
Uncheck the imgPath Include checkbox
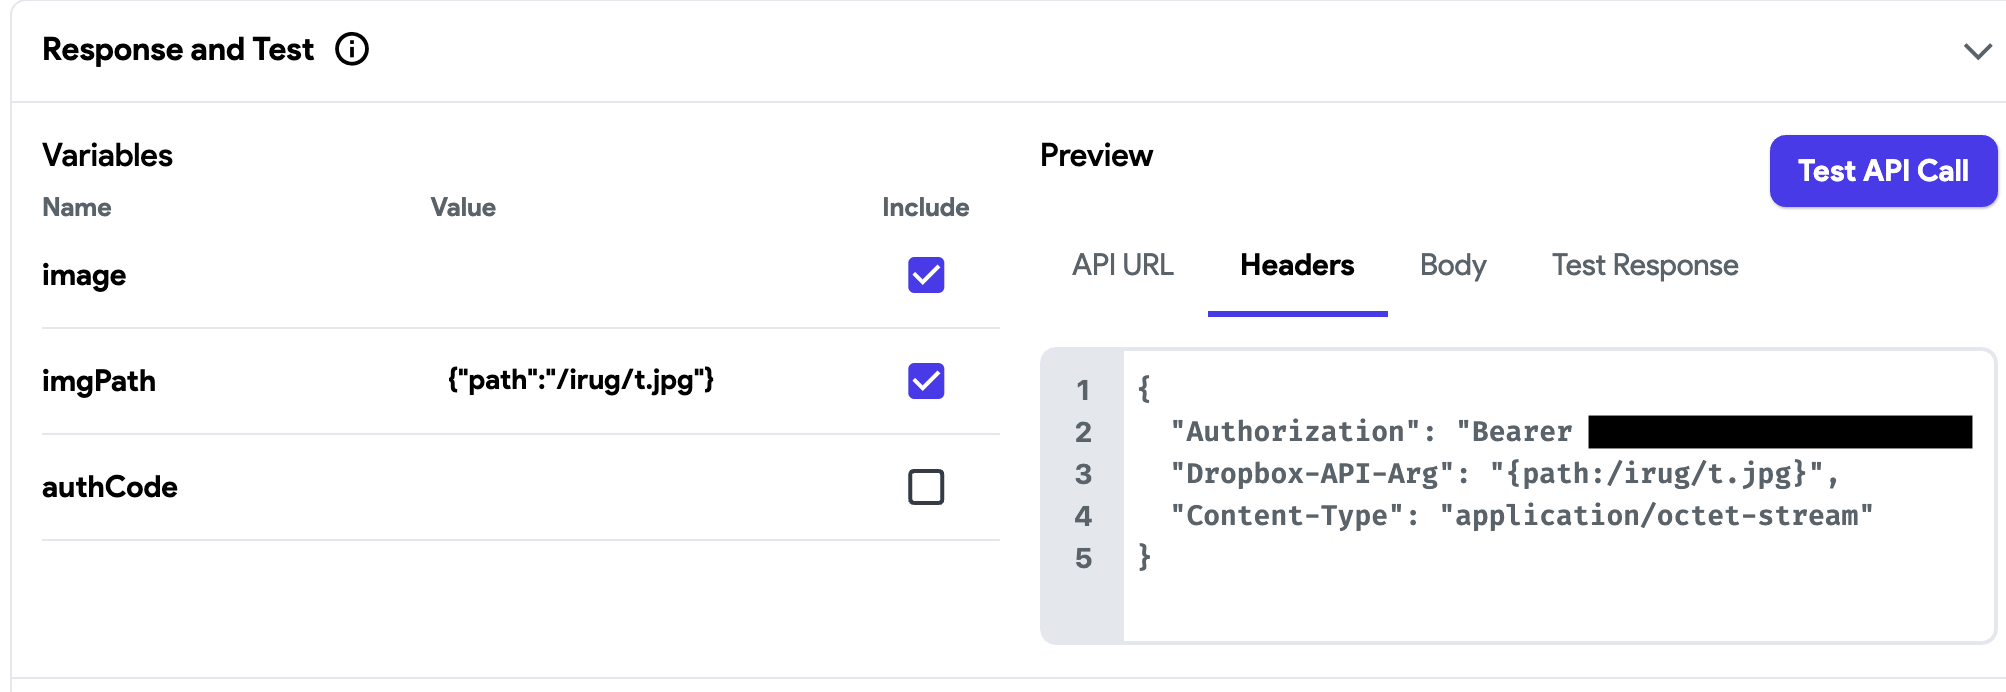(925, 381)
